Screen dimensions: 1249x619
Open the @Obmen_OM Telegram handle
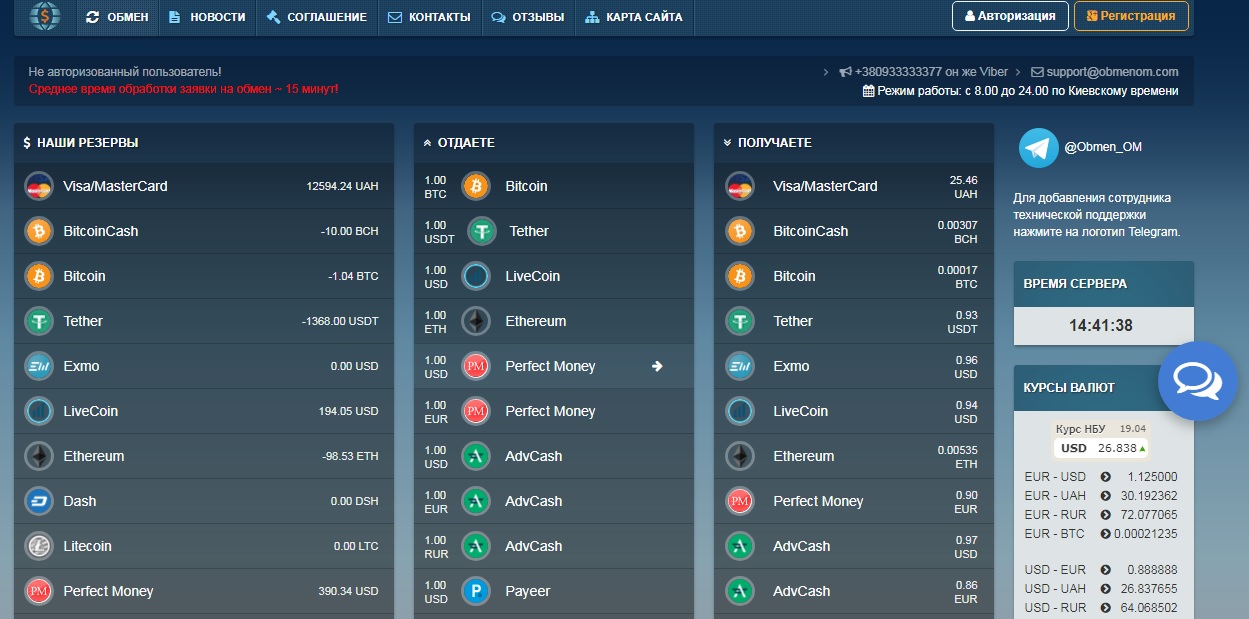click(x=1103, y=147)
